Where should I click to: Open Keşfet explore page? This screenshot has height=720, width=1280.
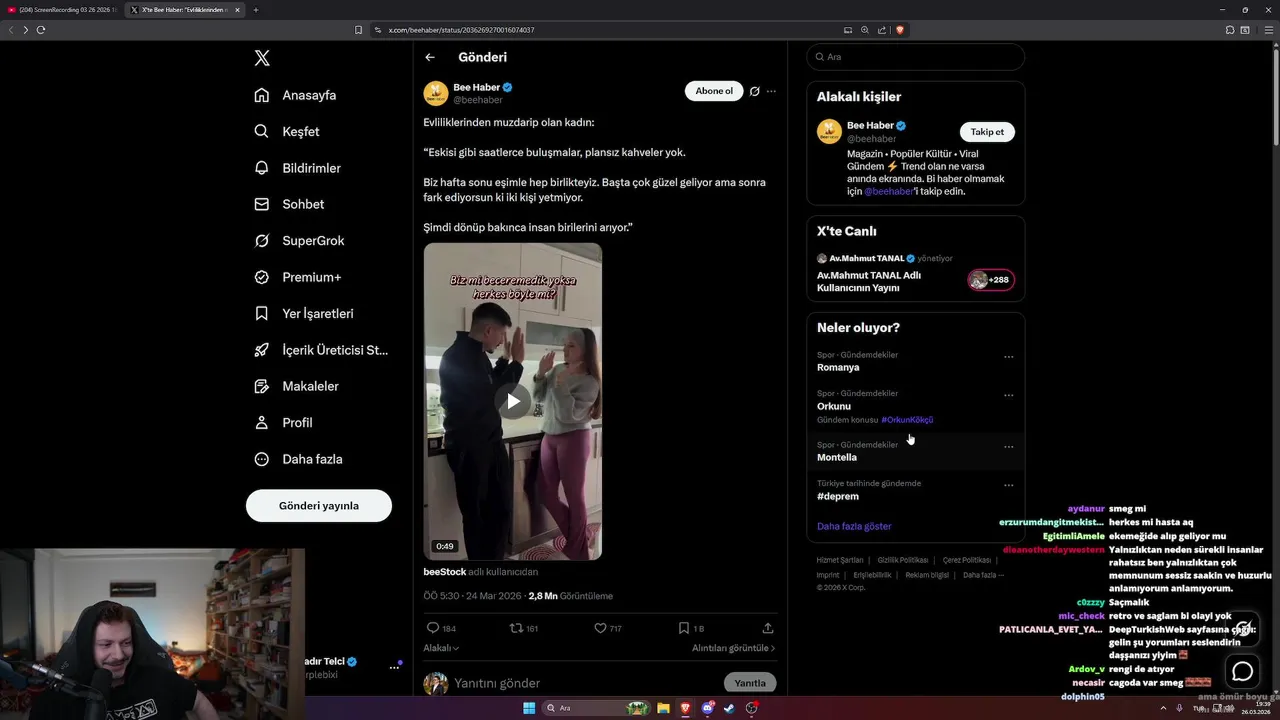[287, 131]
